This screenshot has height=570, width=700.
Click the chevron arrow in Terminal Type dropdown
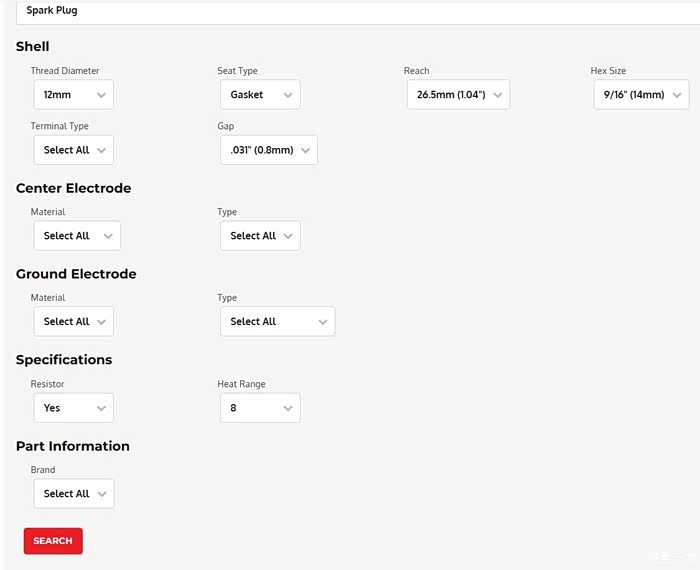click(101, 150)
